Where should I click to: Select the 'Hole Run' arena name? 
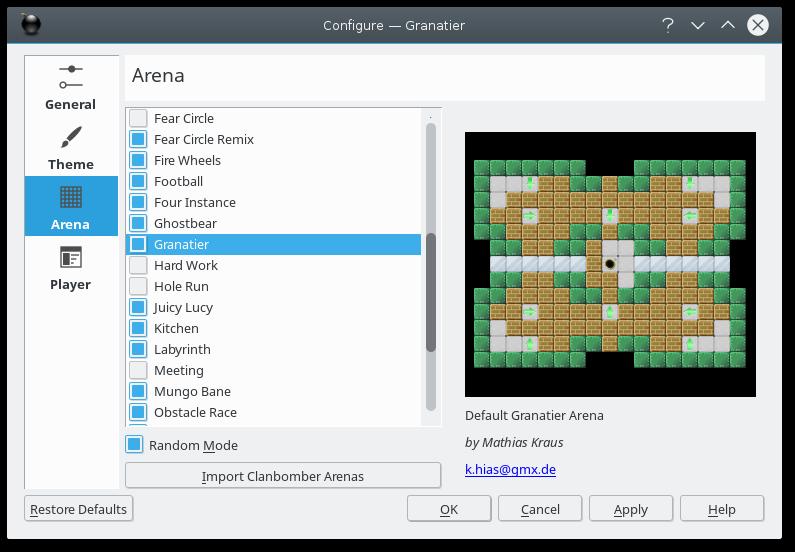181,286
